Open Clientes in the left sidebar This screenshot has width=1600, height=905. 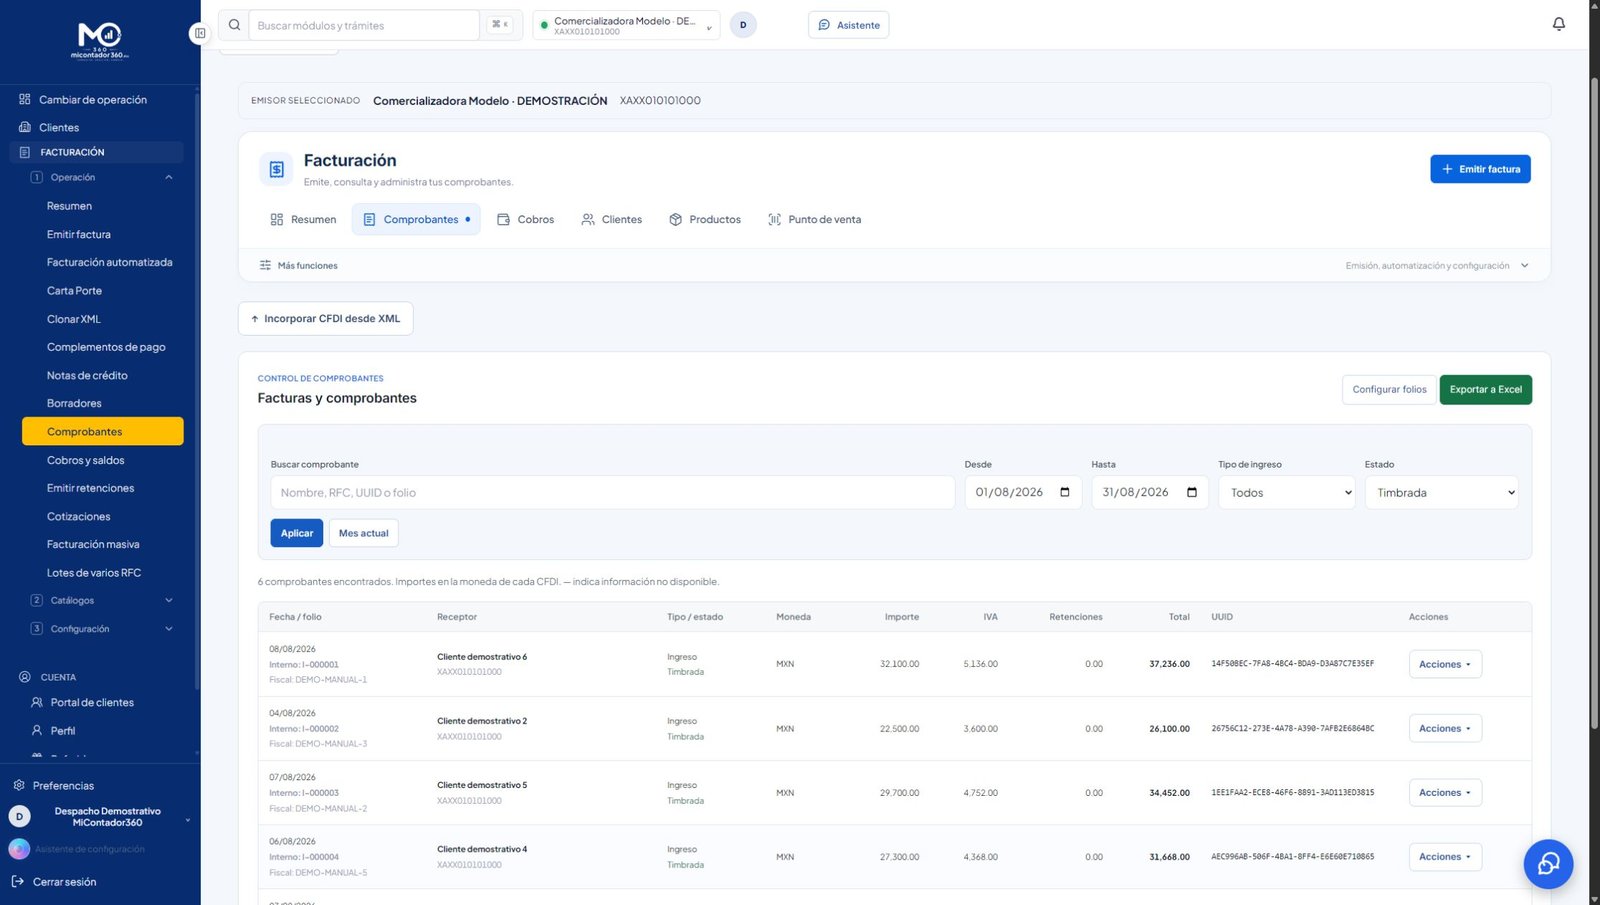59,127
